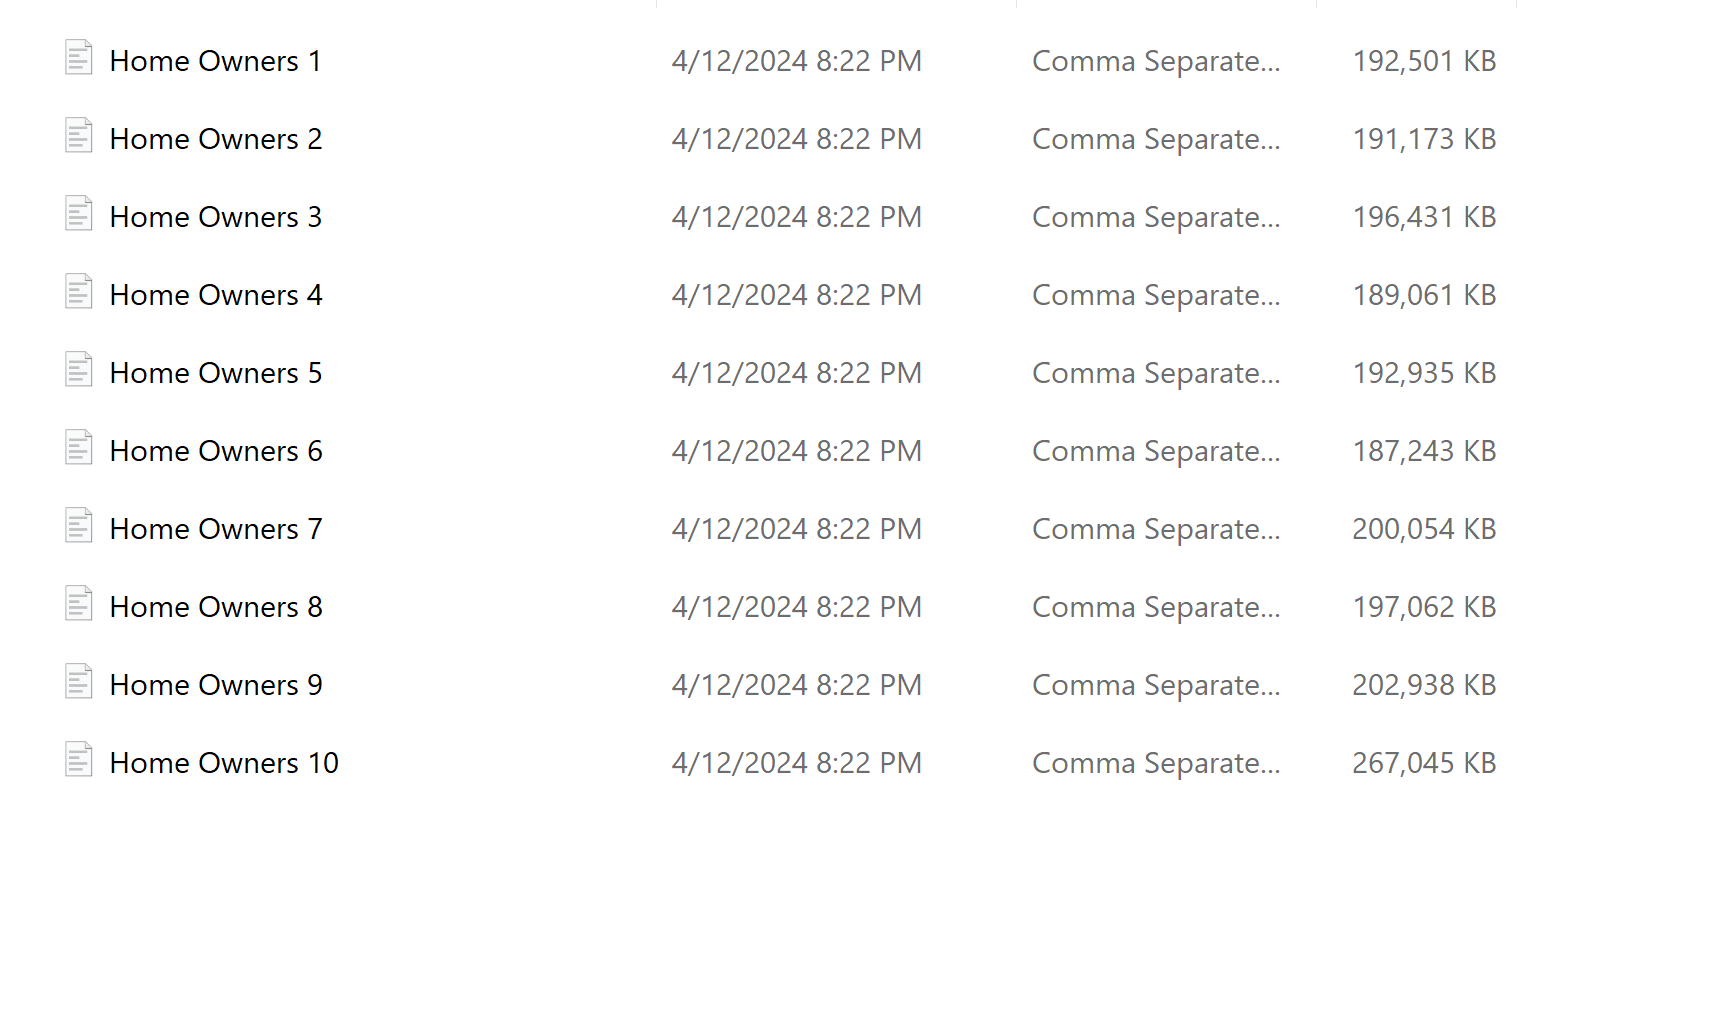Click the Home Owners 1 file name
Image resolution: width=1735 pixels, height=1017 pixels.
click(216, 61)
